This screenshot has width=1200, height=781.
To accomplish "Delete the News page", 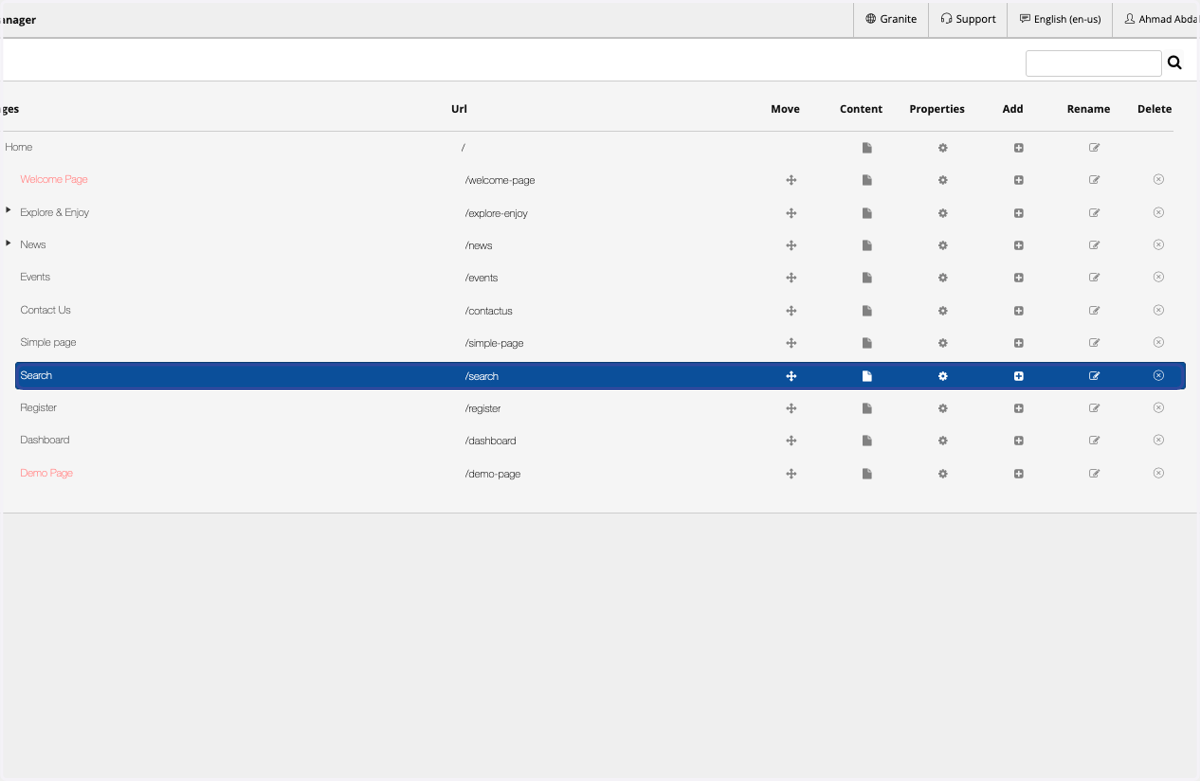I will tap(1158, 245).
